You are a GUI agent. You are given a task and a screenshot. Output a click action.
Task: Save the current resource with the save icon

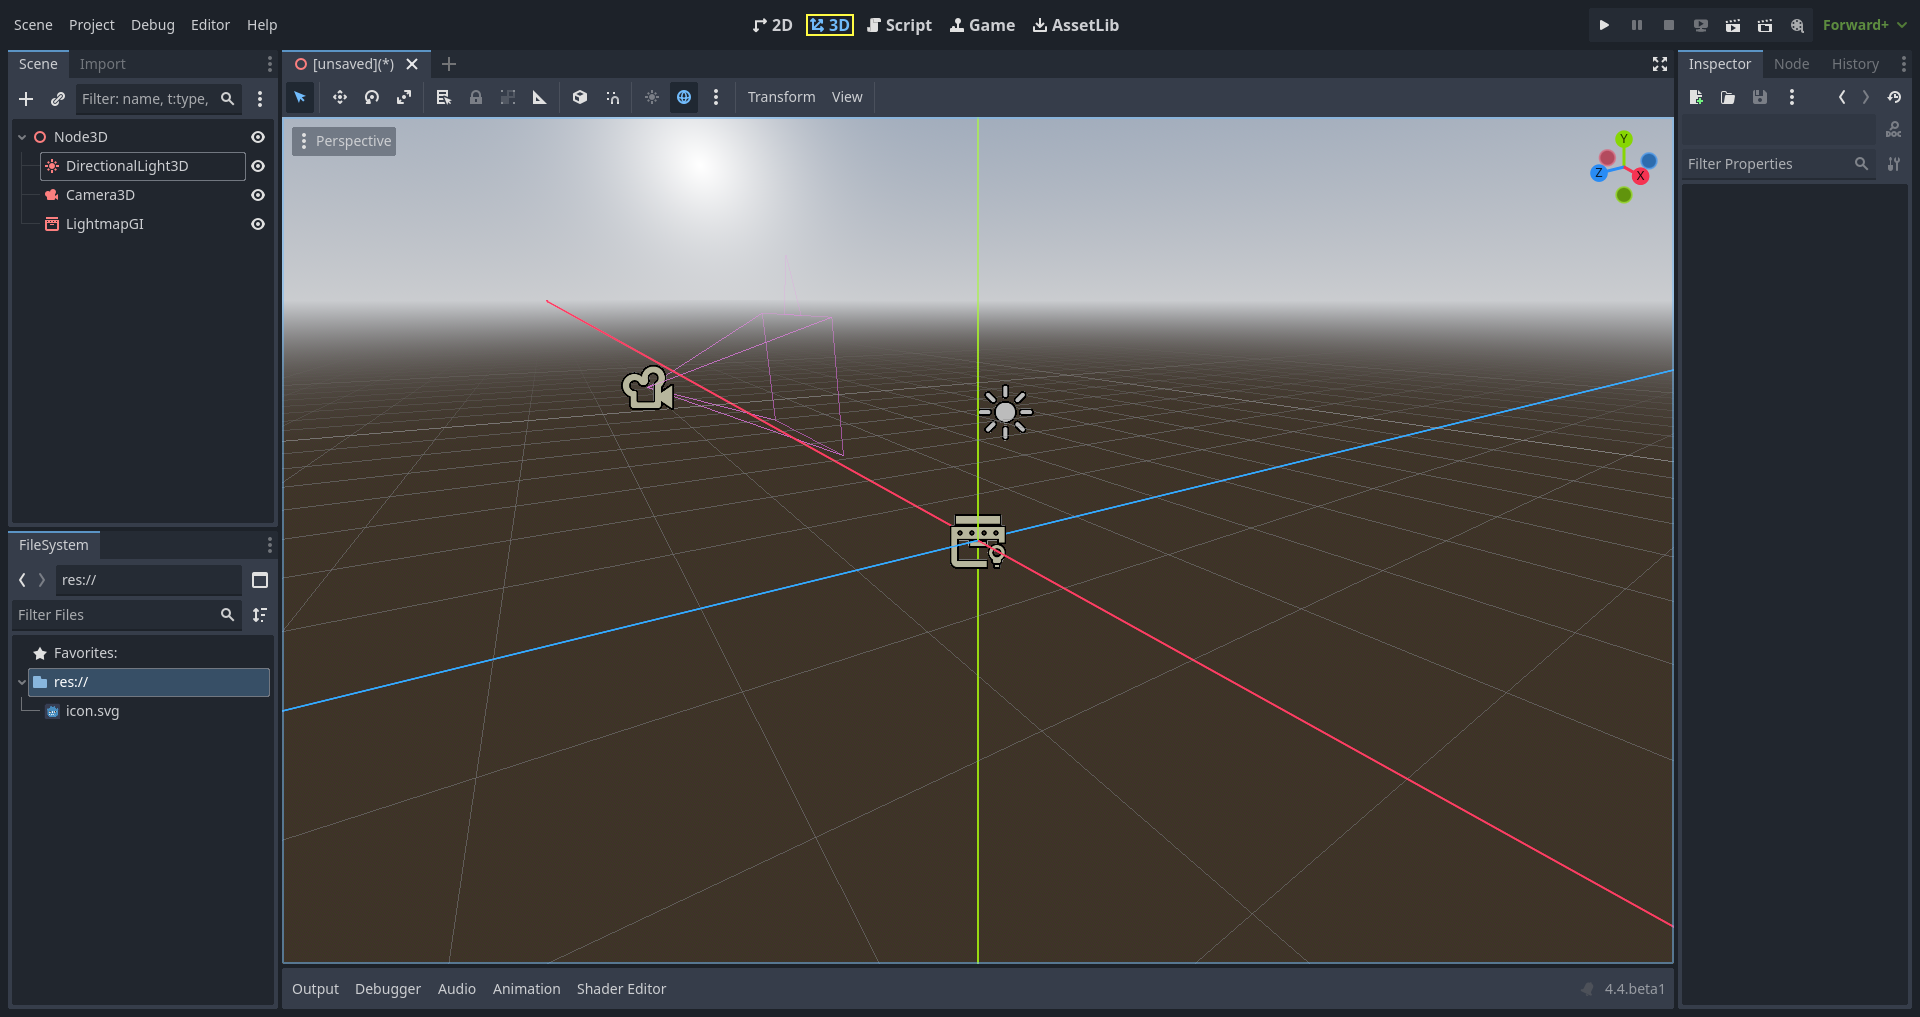[1760, 97]
